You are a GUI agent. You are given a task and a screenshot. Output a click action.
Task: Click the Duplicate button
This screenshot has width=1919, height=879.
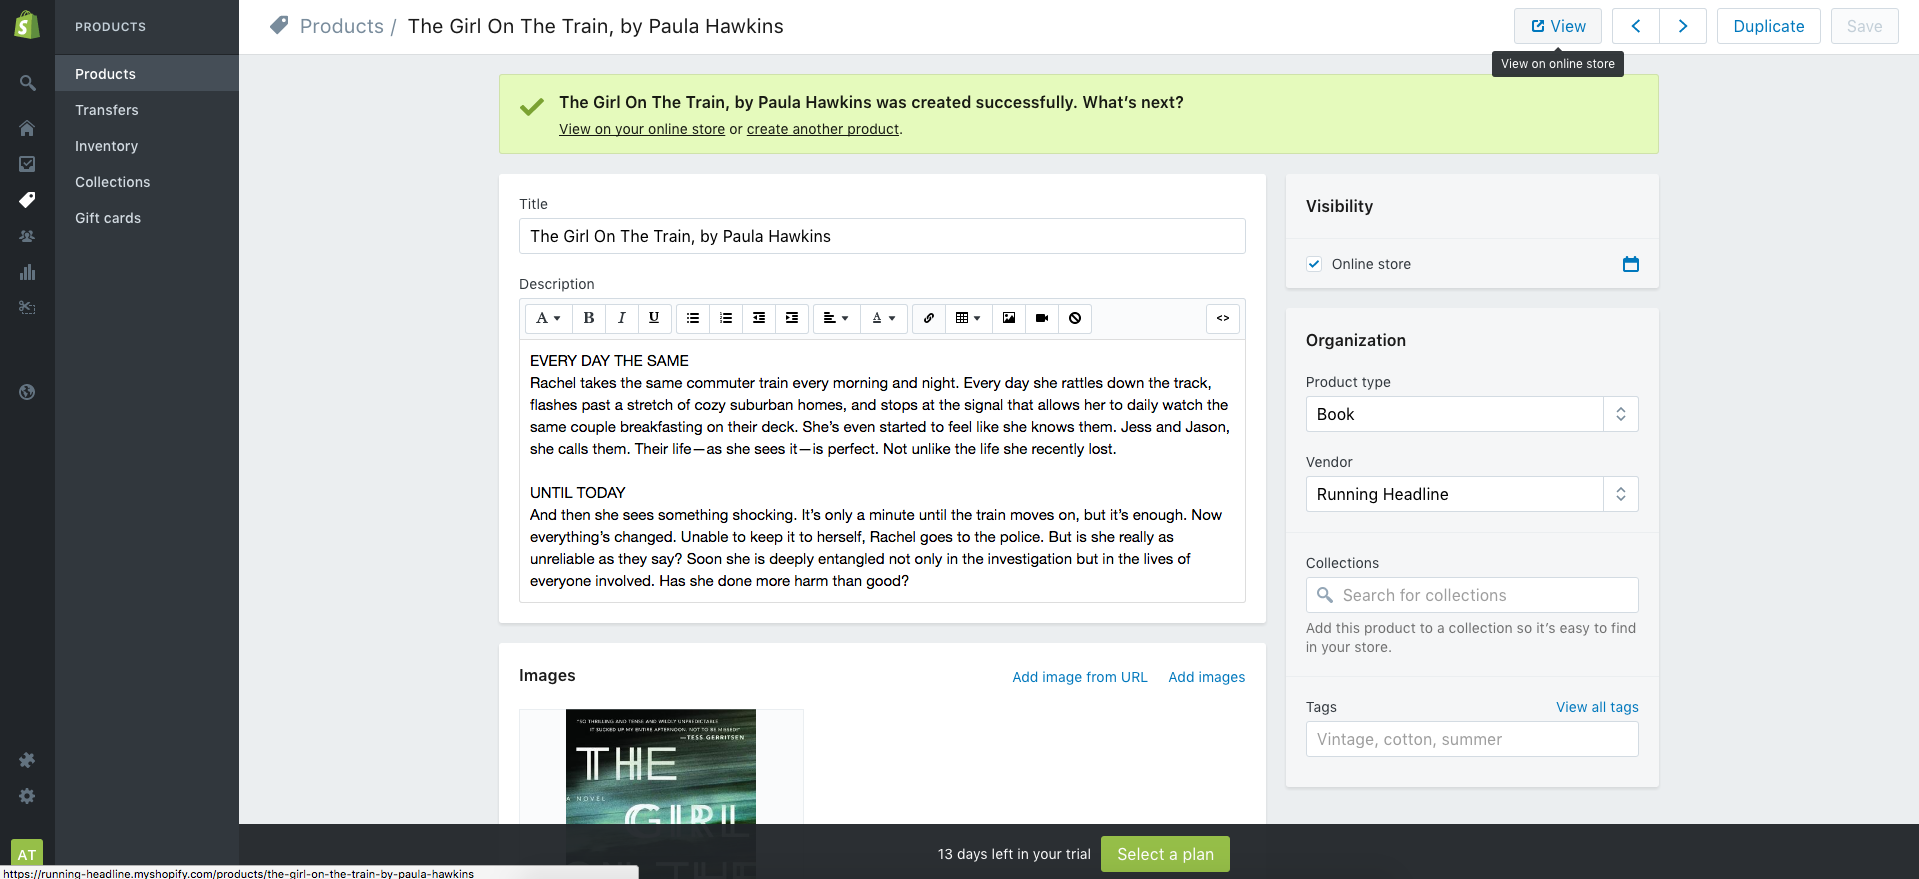point(1768,26)
